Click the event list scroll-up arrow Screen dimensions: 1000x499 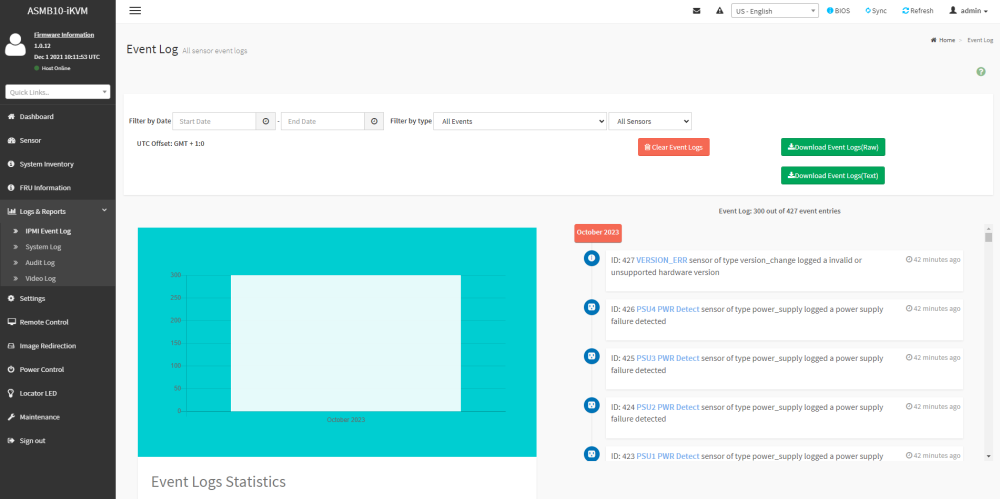pyautogui.click(x=989, y=228)
